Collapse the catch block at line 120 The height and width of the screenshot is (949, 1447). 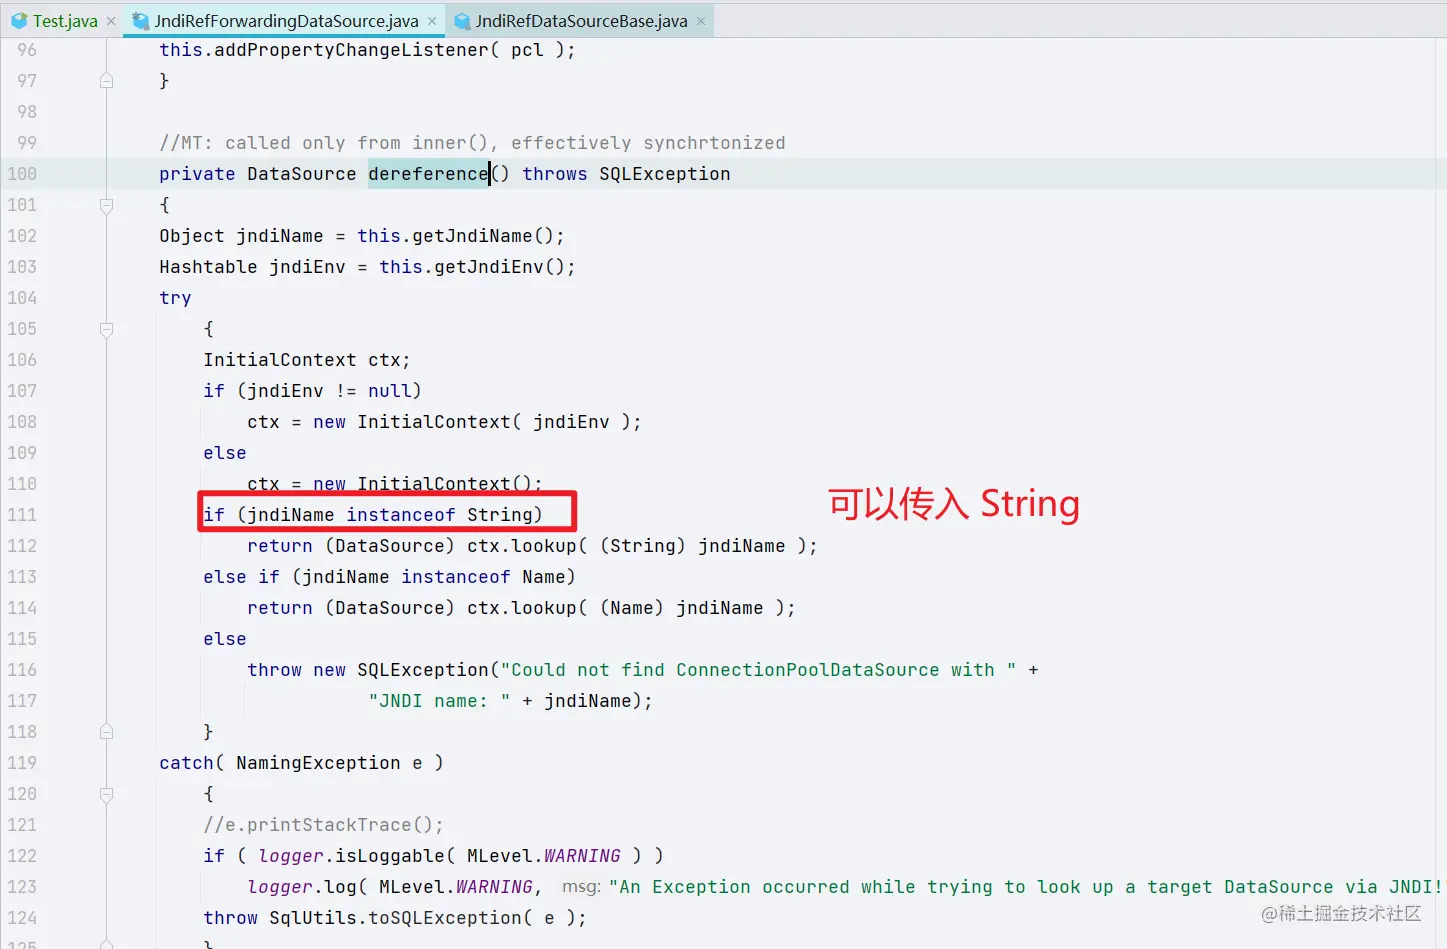(106, 794)
